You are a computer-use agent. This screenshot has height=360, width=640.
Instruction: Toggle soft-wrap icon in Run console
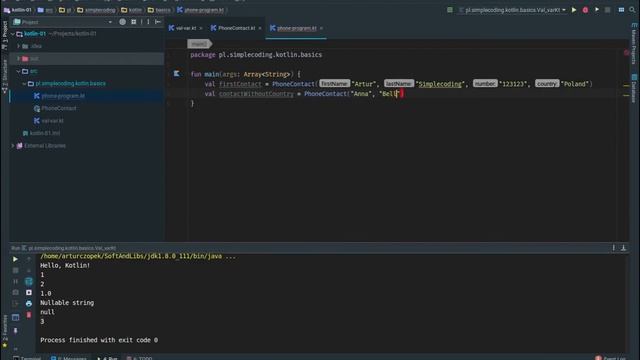pyautogui.click(x=29, y=281)
